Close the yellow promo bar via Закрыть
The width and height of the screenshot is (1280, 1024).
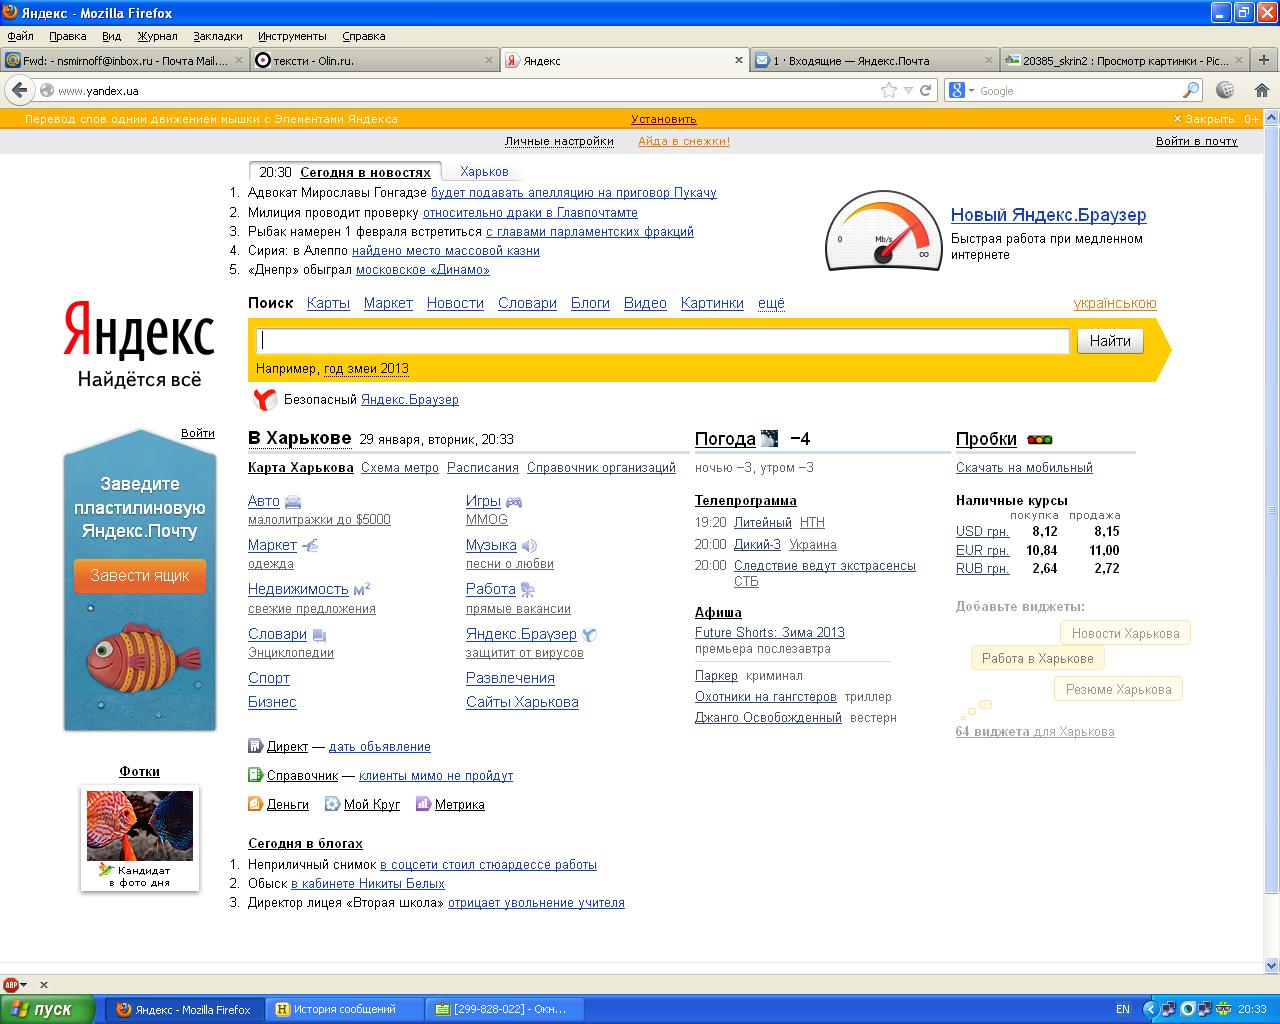[1204, 119]
